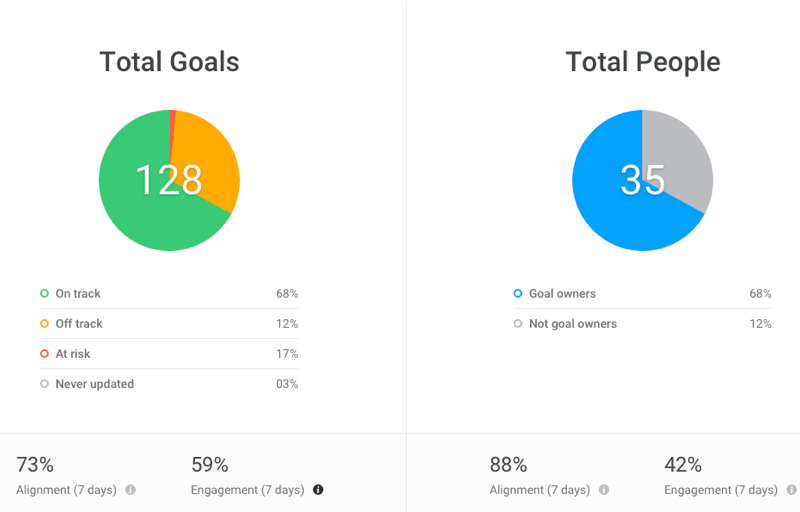Click the 42% people engagement value
800x512 pixels.
pos(683,465)
